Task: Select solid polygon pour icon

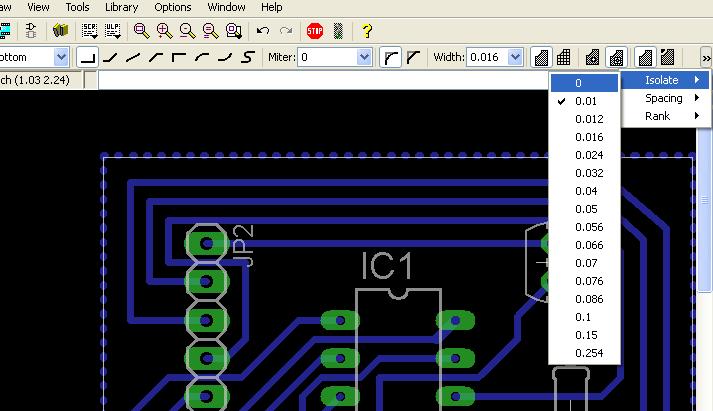Action: tap(541, 57)
